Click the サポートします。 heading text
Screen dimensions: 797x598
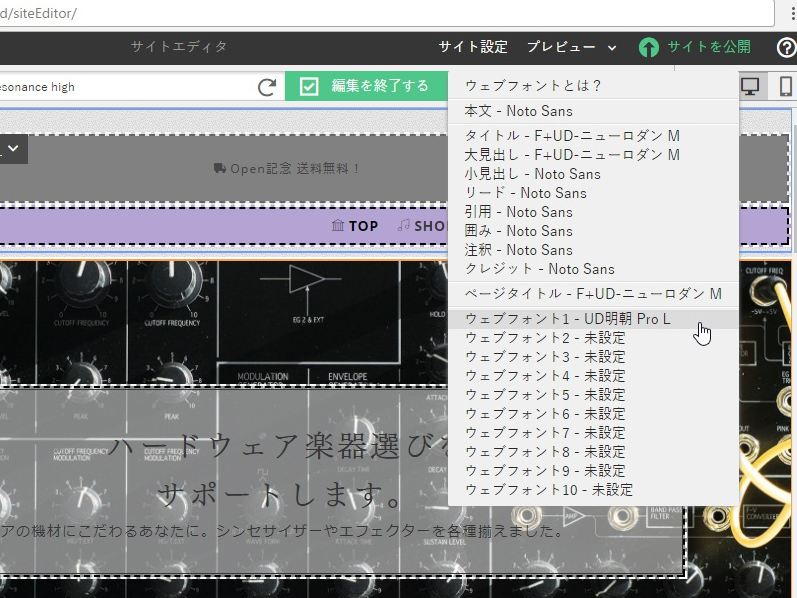[281, 495]
